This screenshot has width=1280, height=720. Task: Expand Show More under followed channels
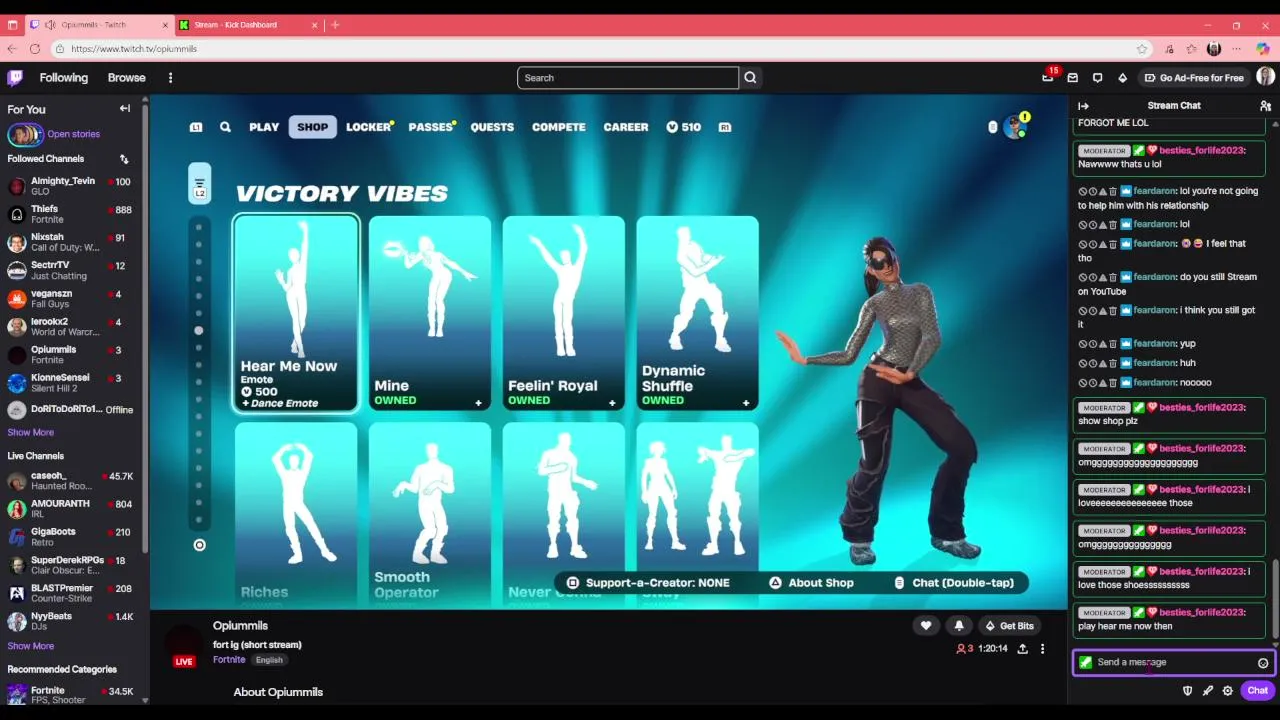pos(31,433)
